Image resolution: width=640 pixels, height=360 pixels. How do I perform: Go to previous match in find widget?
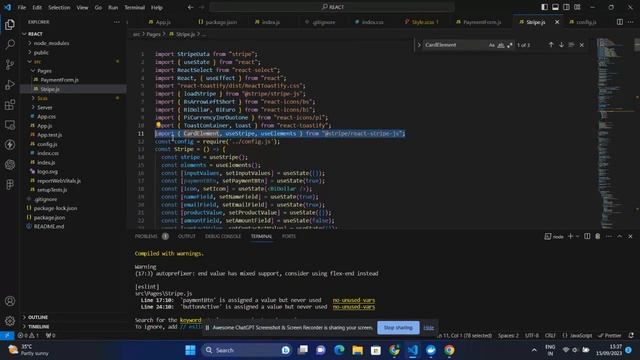(x=551, y=45)
